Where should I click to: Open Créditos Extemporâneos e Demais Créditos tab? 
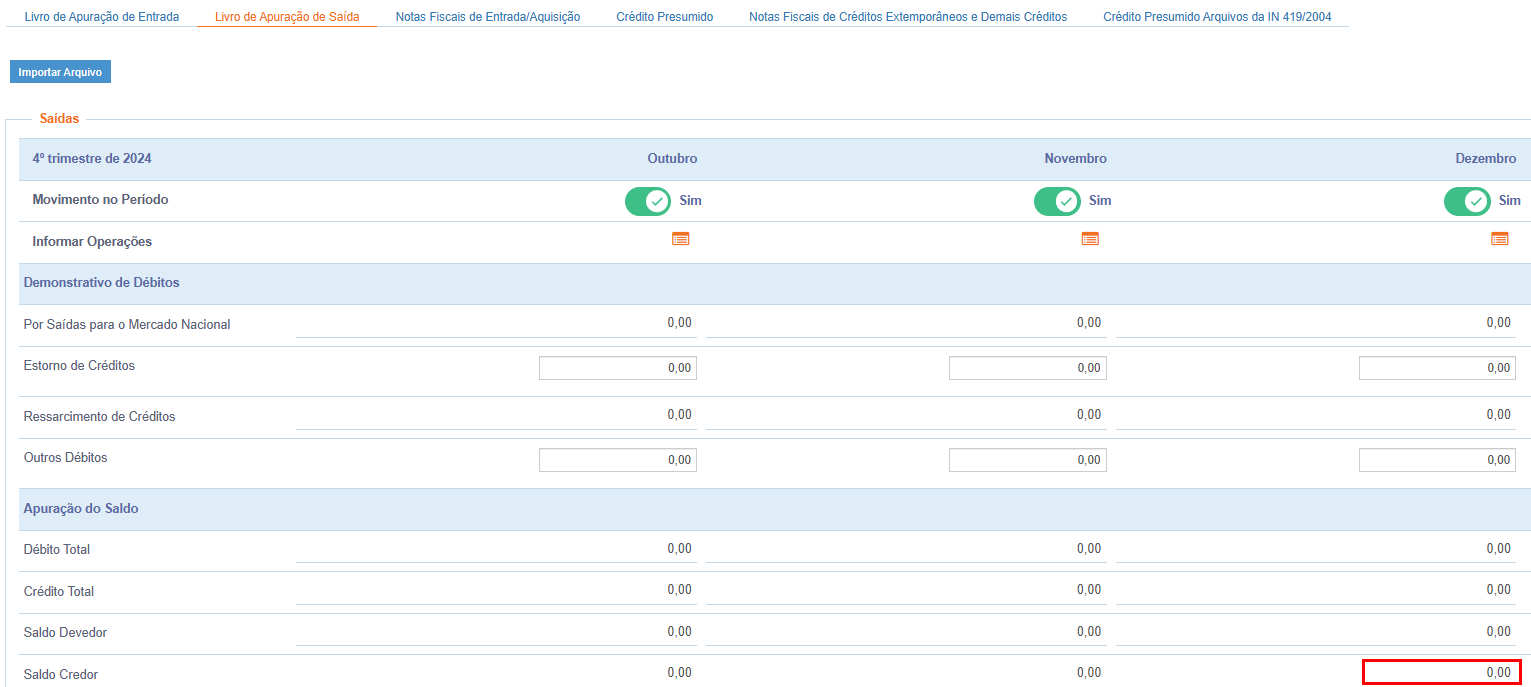907,17
